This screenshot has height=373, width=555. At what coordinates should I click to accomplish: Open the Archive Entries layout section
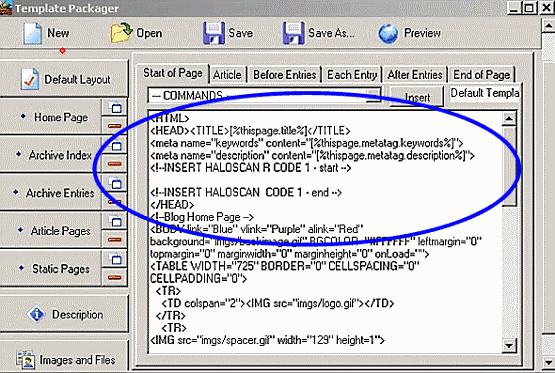51,193
